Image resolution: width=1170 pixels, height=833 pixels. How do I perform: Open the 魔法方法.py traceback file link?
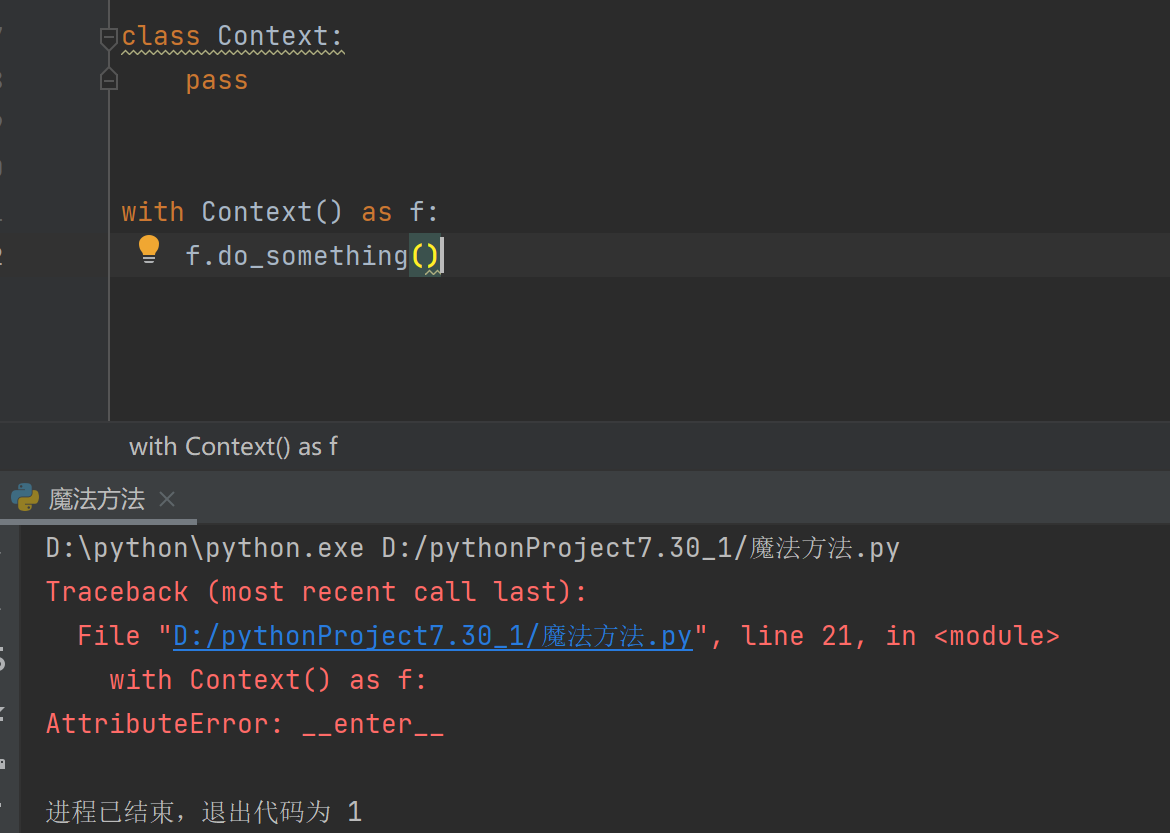click(432, 636)
